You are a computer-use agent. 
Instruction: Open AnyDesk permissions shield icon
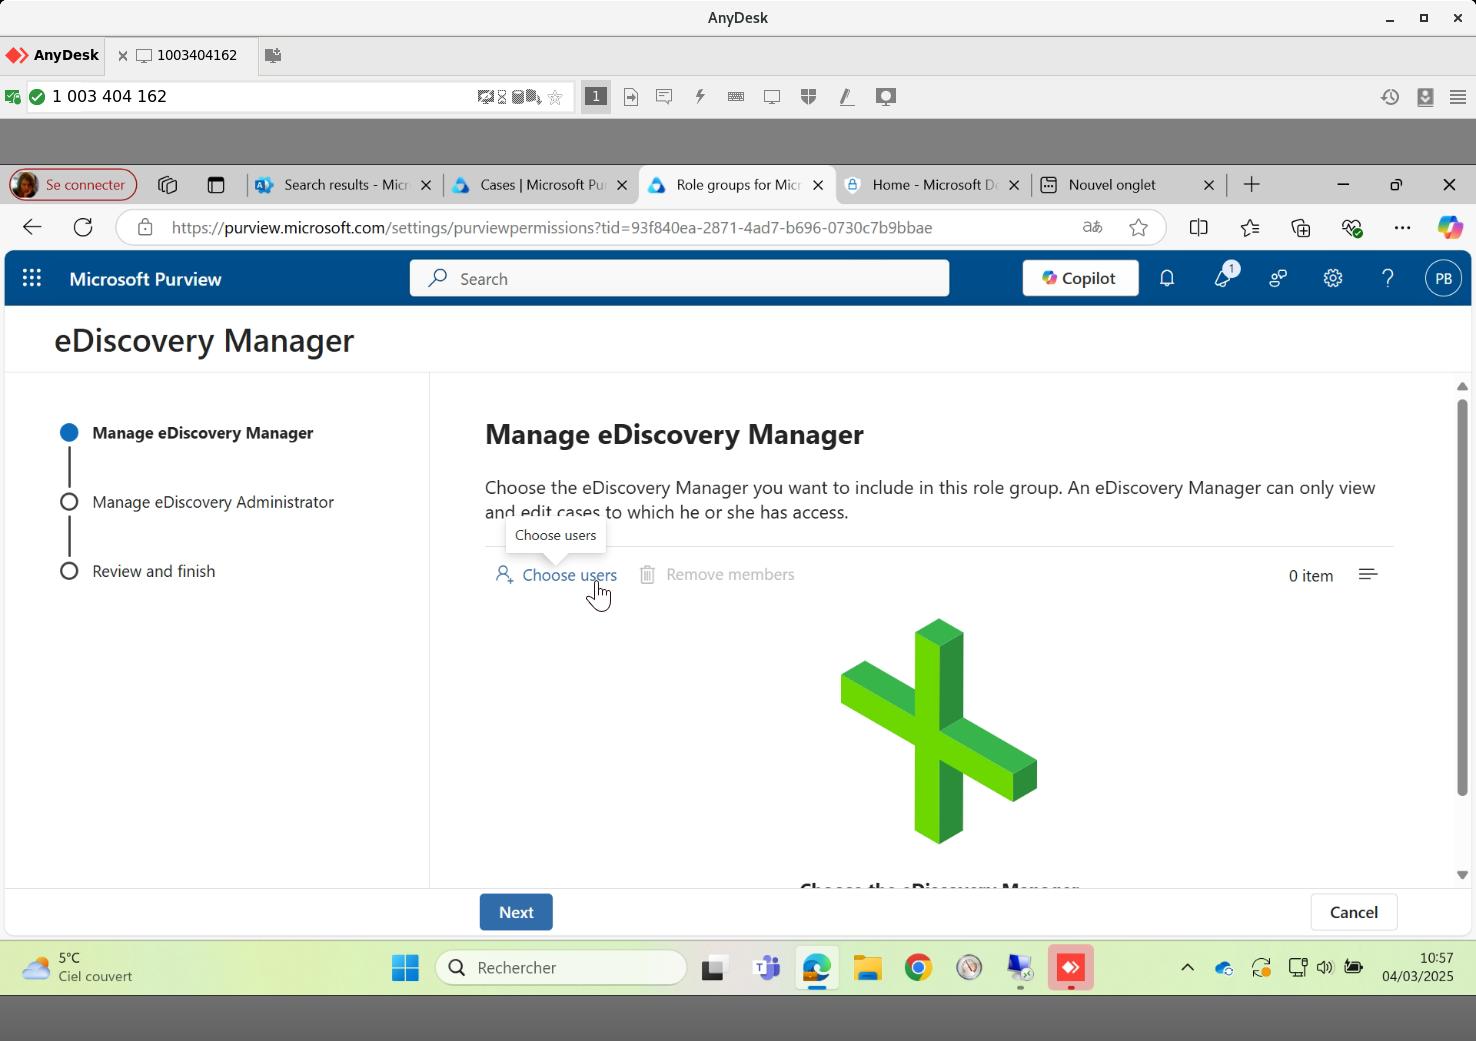point(809,96)
